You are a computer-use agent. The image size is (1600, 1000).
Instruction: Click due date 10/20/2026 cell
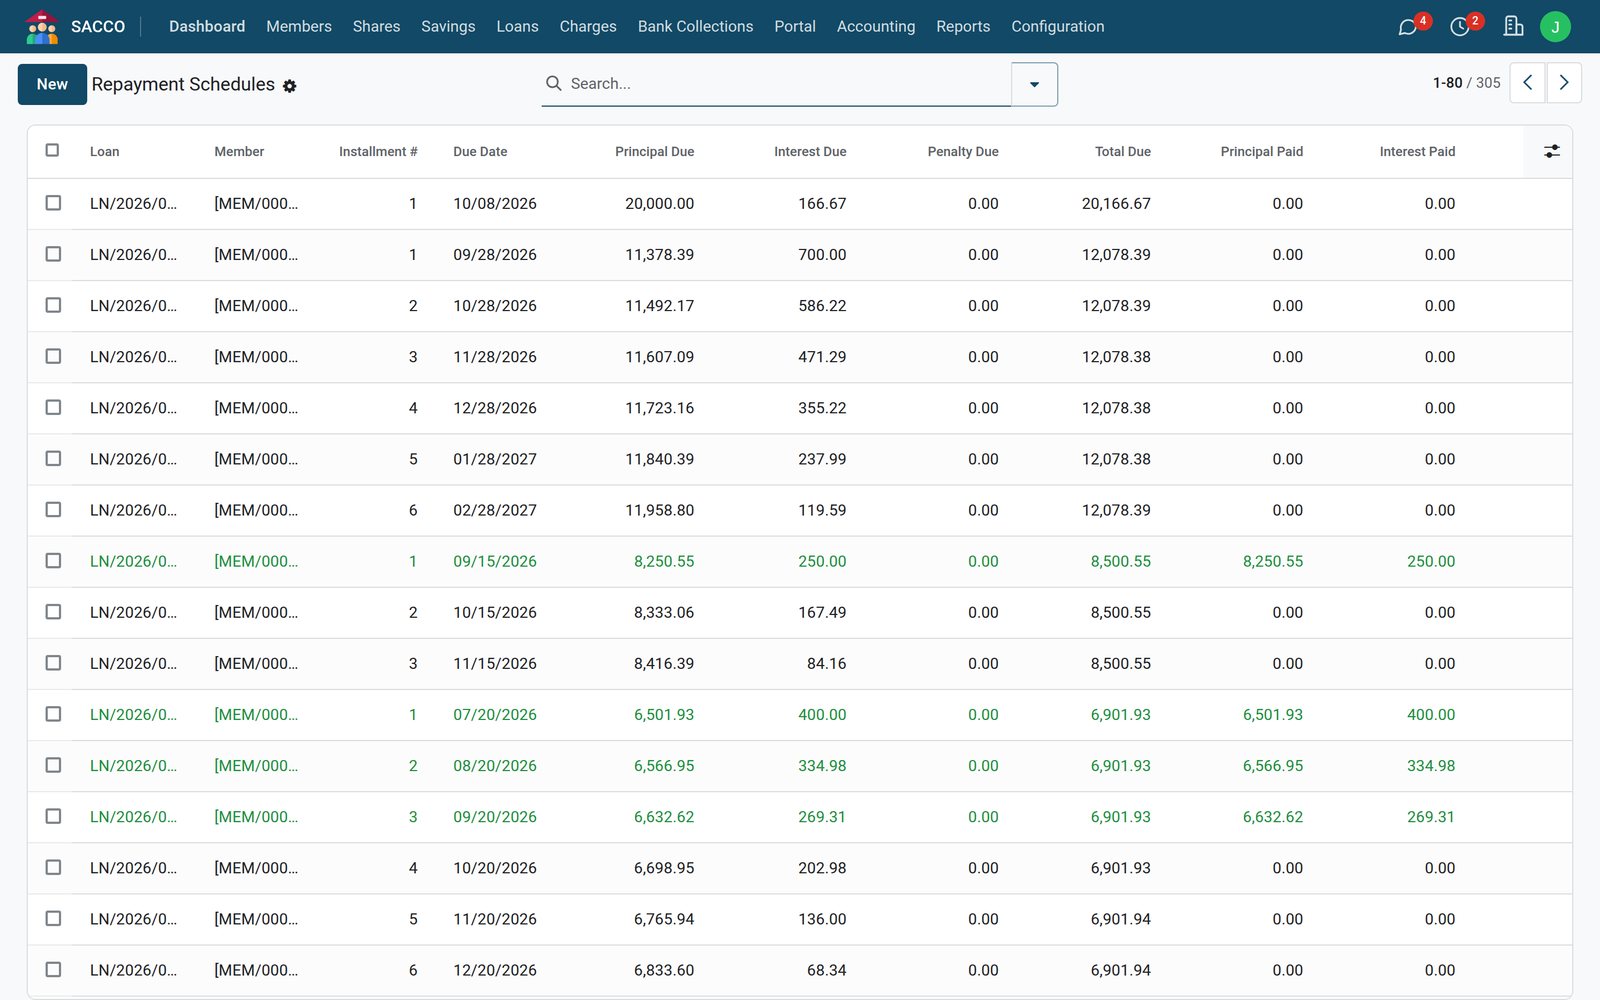coord(495,868)
